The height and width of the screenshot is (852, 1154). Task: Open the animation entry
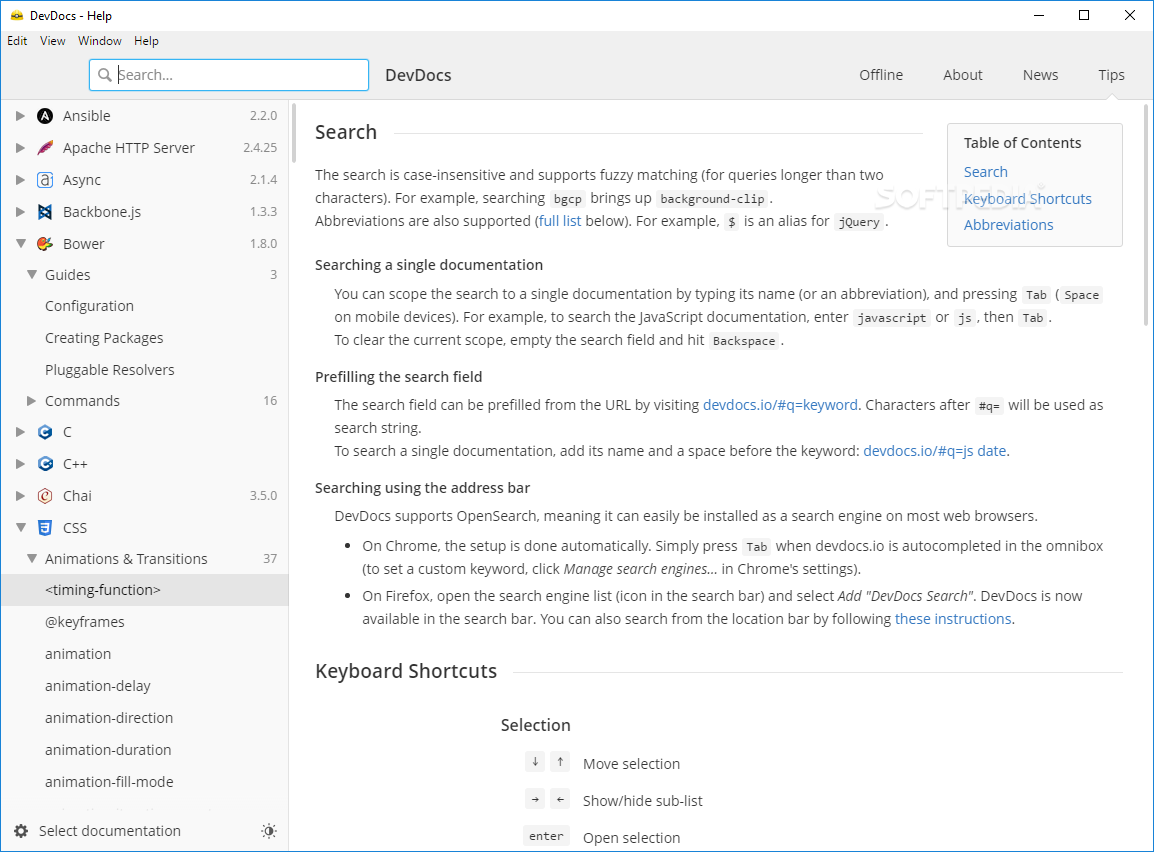[x=145, y=654]
